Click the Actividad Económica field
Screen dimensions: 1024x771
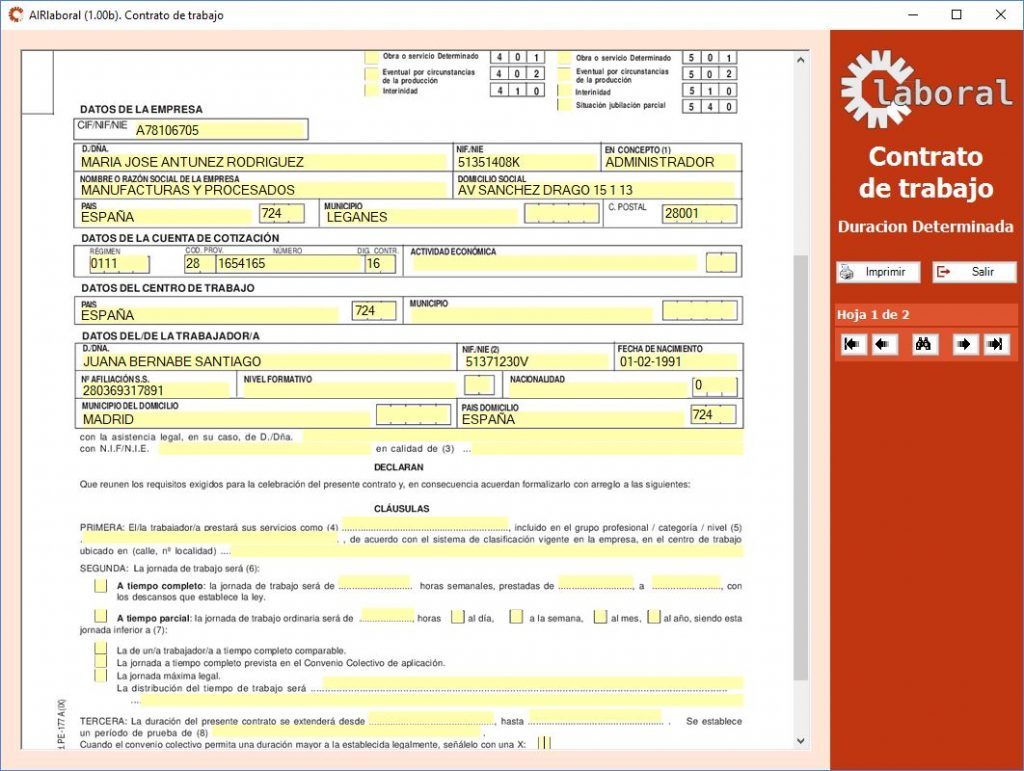tap(554, 264)
